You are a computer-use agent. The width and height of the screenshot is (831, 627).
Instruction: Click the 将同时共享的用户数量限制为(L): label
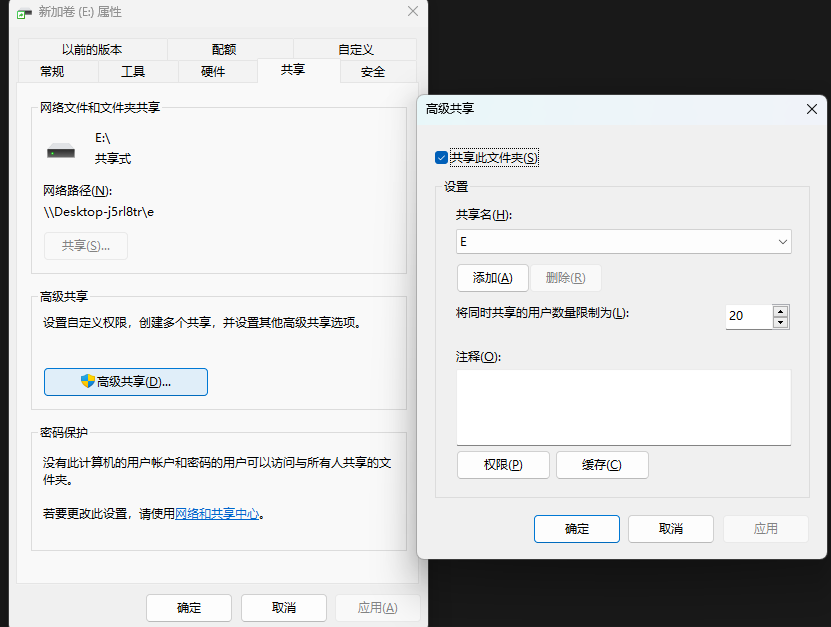pos(542,313)
